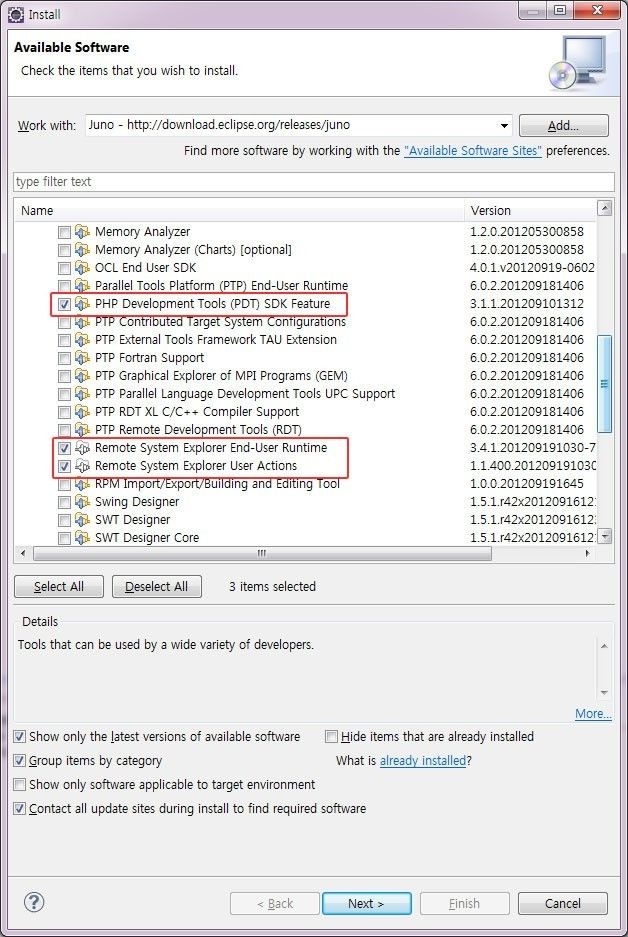The image size is (628, 937).
Task: Click the software list scroll up arrow
Action: coord(605,209)
